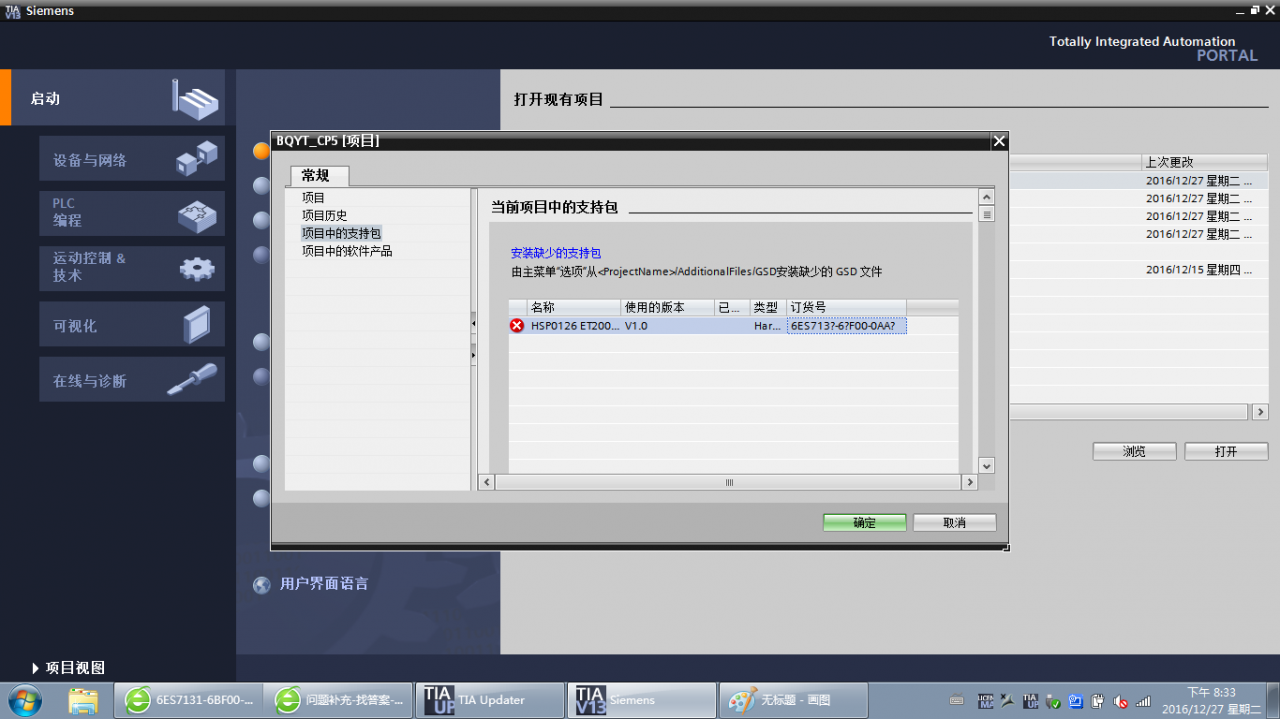This screenshot has width=1280, height=719.
Task: Select 项目中的软件产品 navigation entry
Action: tap(347, 251)
